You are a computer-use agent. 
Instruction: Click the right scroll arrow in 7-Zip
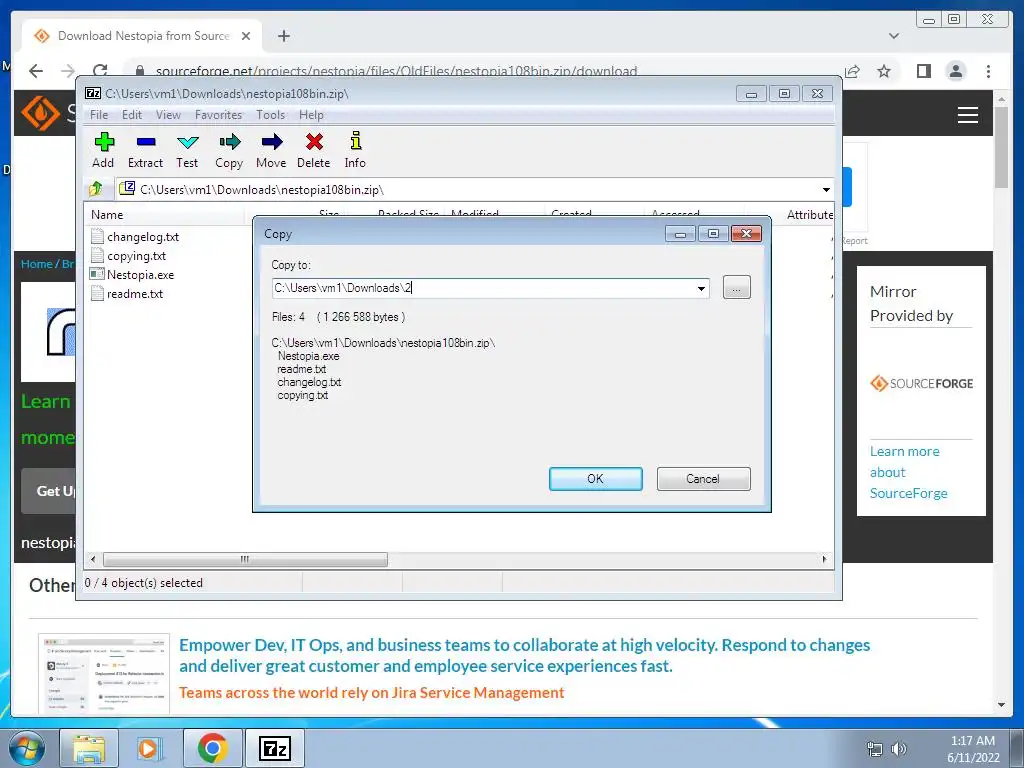[x=824, y=560]
